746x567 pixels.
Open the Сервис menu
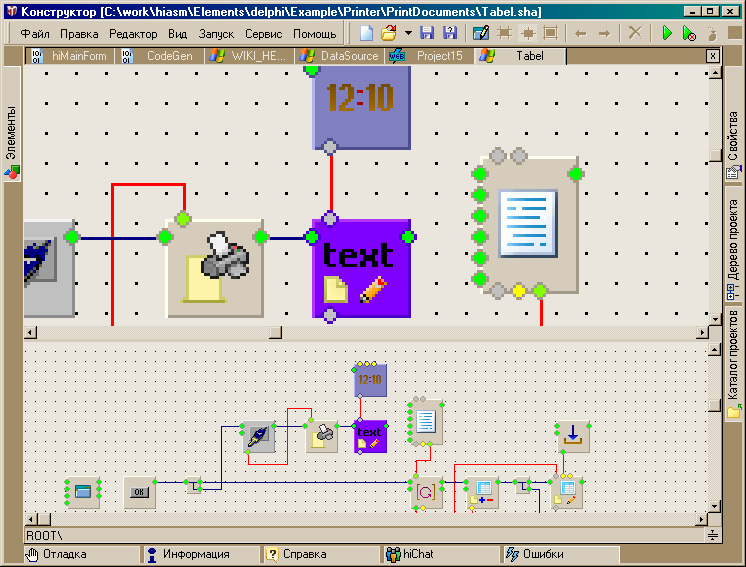tap(263, 34)
